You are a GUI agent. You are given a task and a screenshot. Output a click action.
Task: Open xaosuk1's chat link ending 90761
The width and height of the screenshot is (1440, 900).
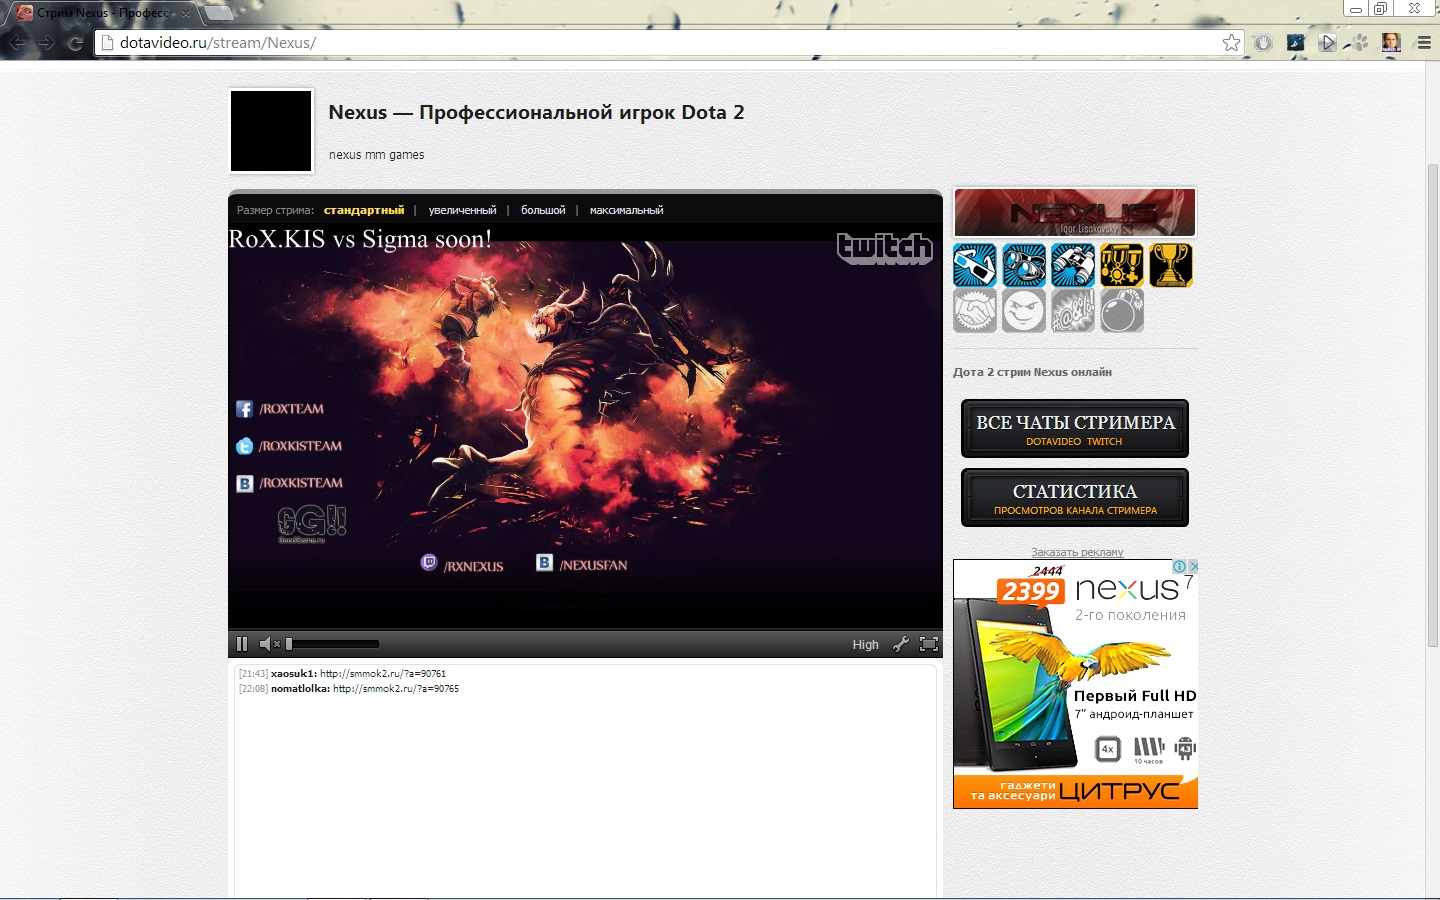[383, 674]
